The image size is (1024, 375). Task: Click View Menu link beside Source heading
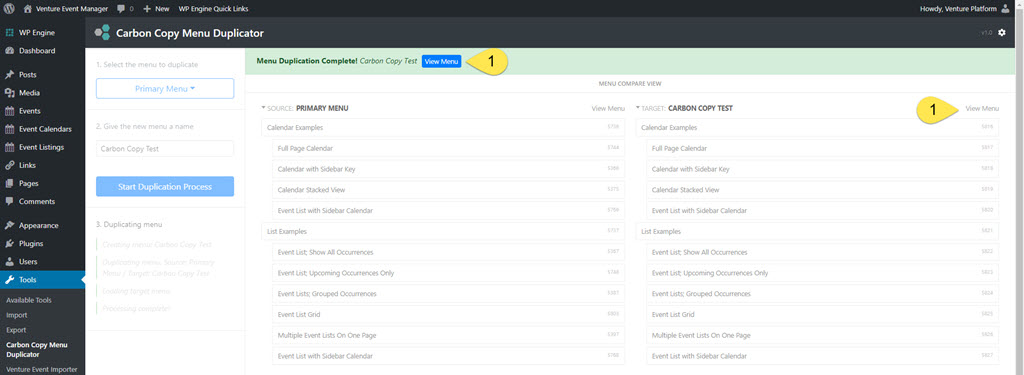point(608,108)
